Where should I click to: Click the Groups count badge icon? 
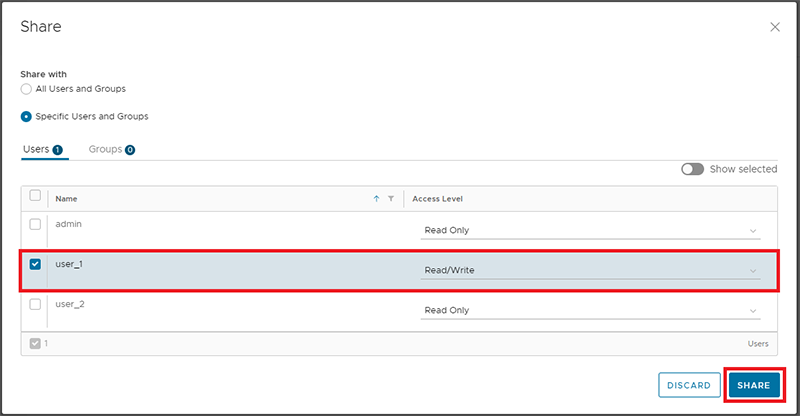tap(130, 150)
